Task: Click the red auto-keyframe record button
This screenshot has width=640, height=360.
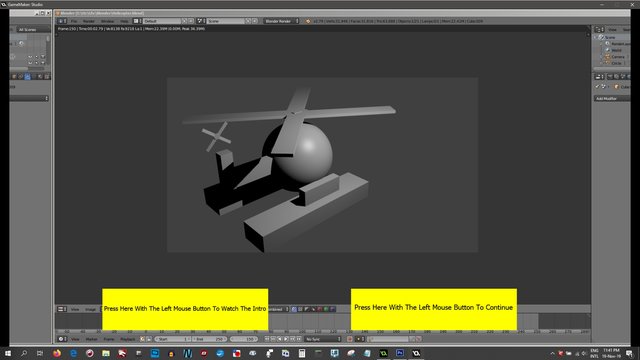Action: click(350, 339)
